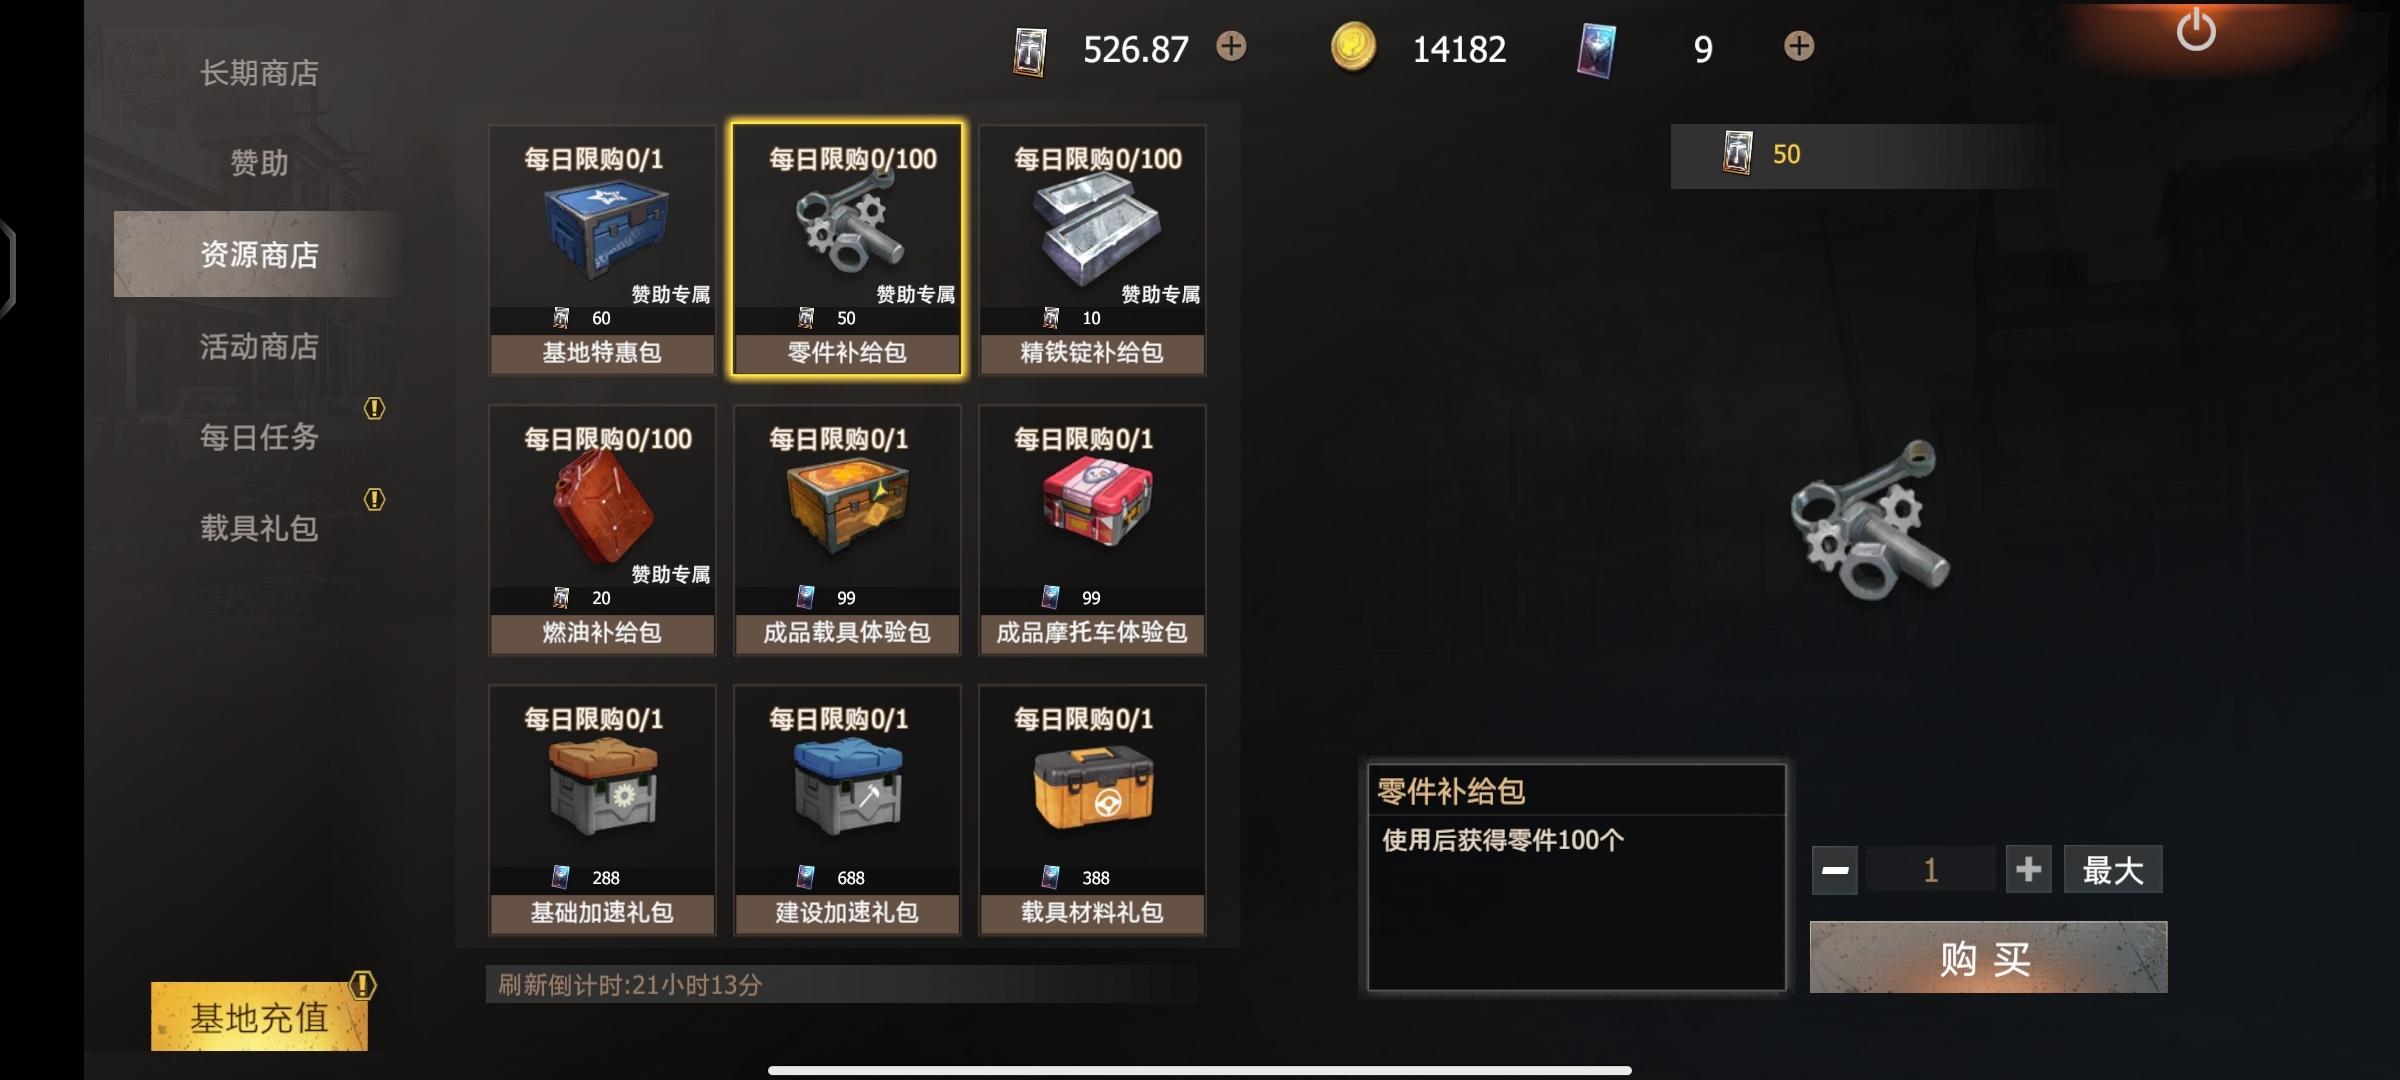Screen dimensions: 2400x1080
Task: Set quantity to 最大
Action: (2113, 870)
